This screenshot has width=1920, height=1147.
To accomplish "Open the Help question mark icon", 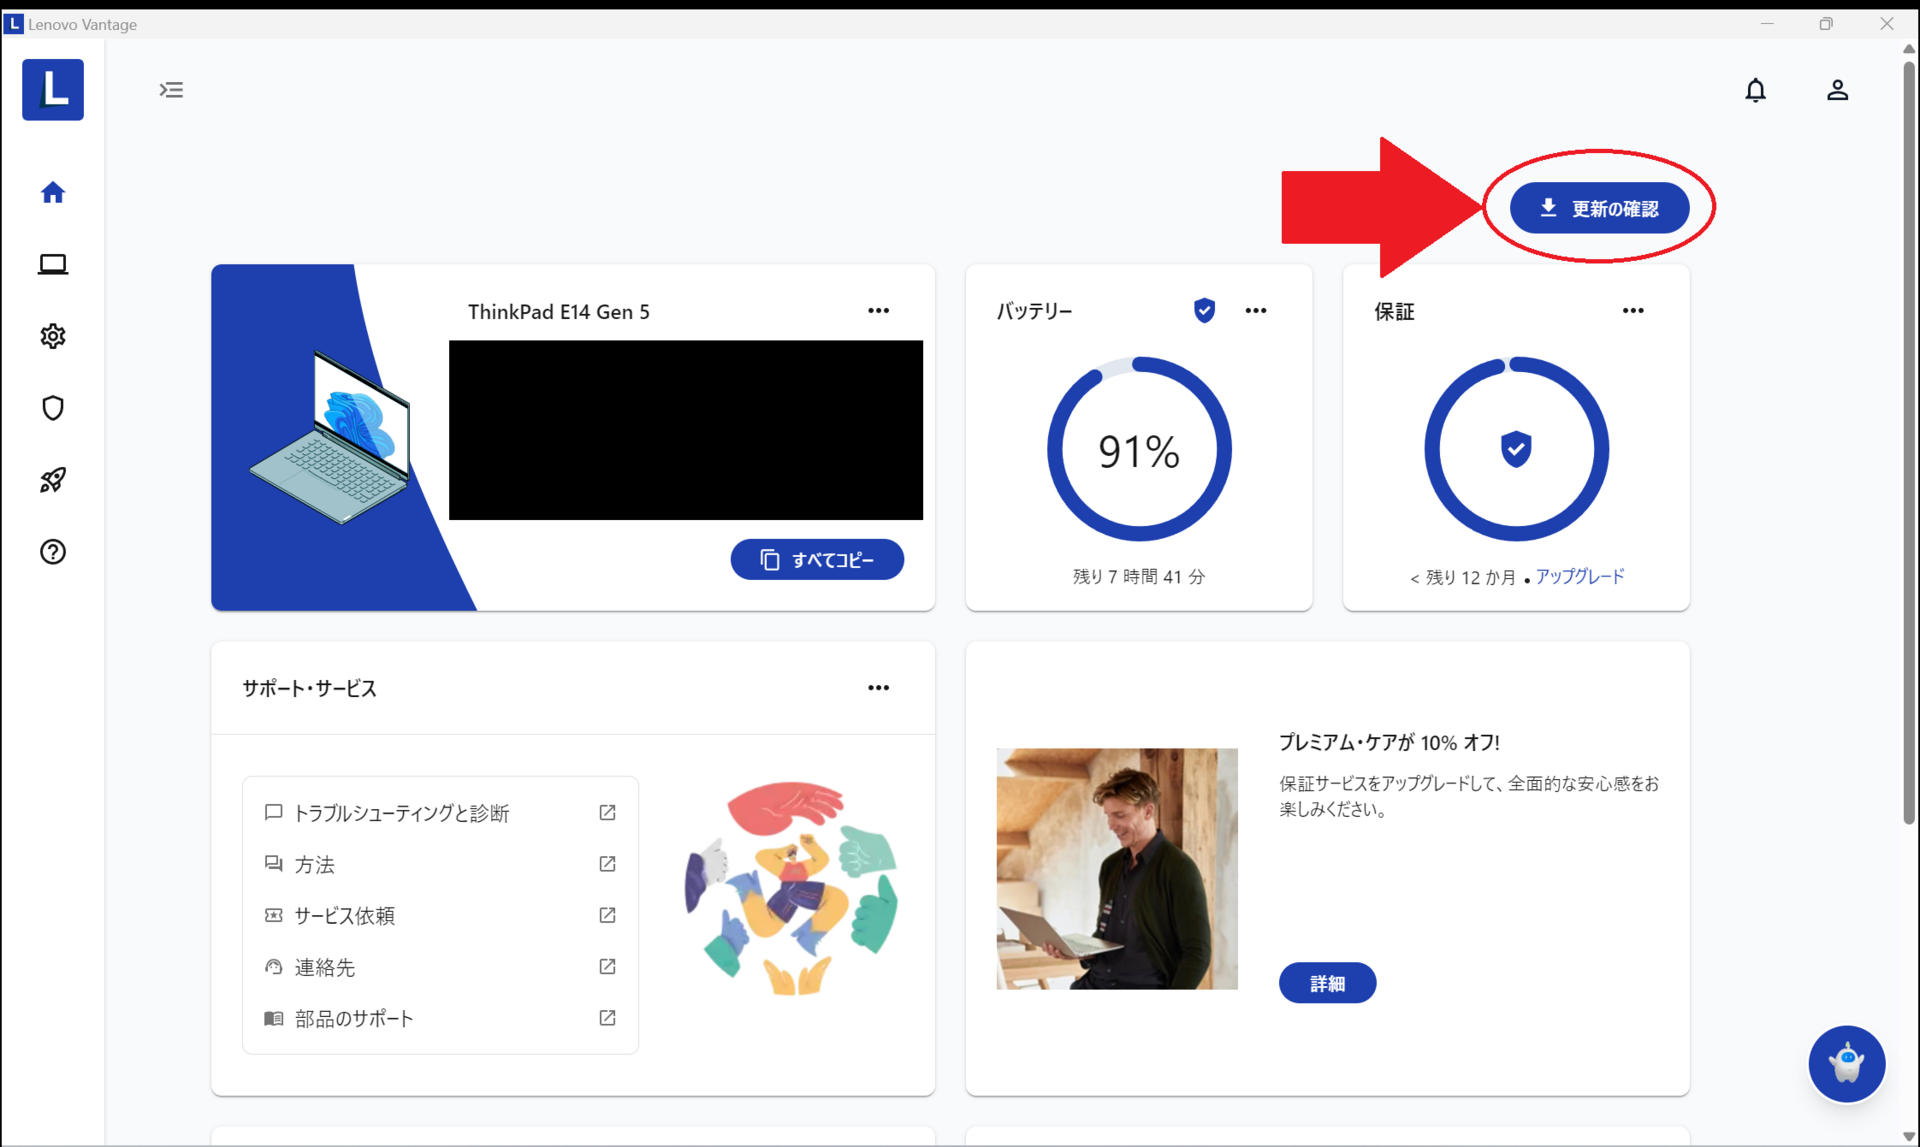I will point(53,552).
